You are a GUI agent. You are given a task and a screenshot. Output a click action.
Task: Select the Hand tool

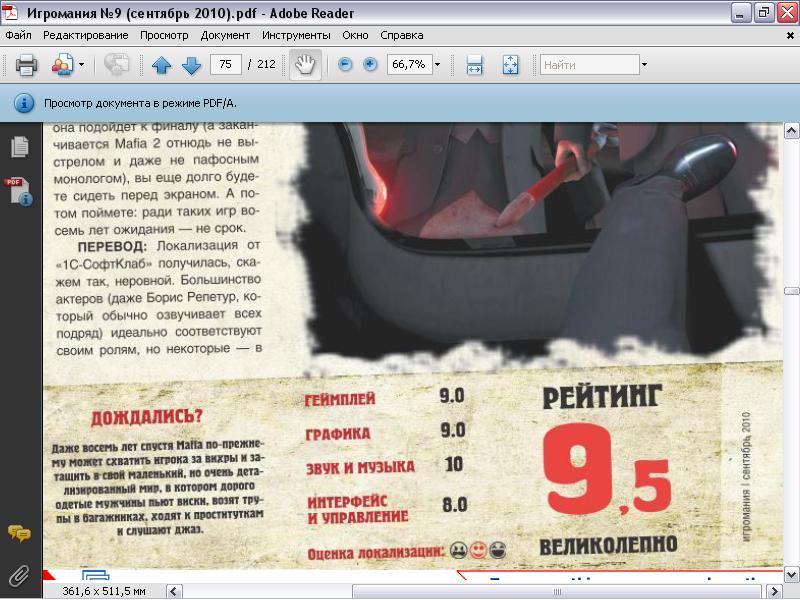tap(305, 65)
